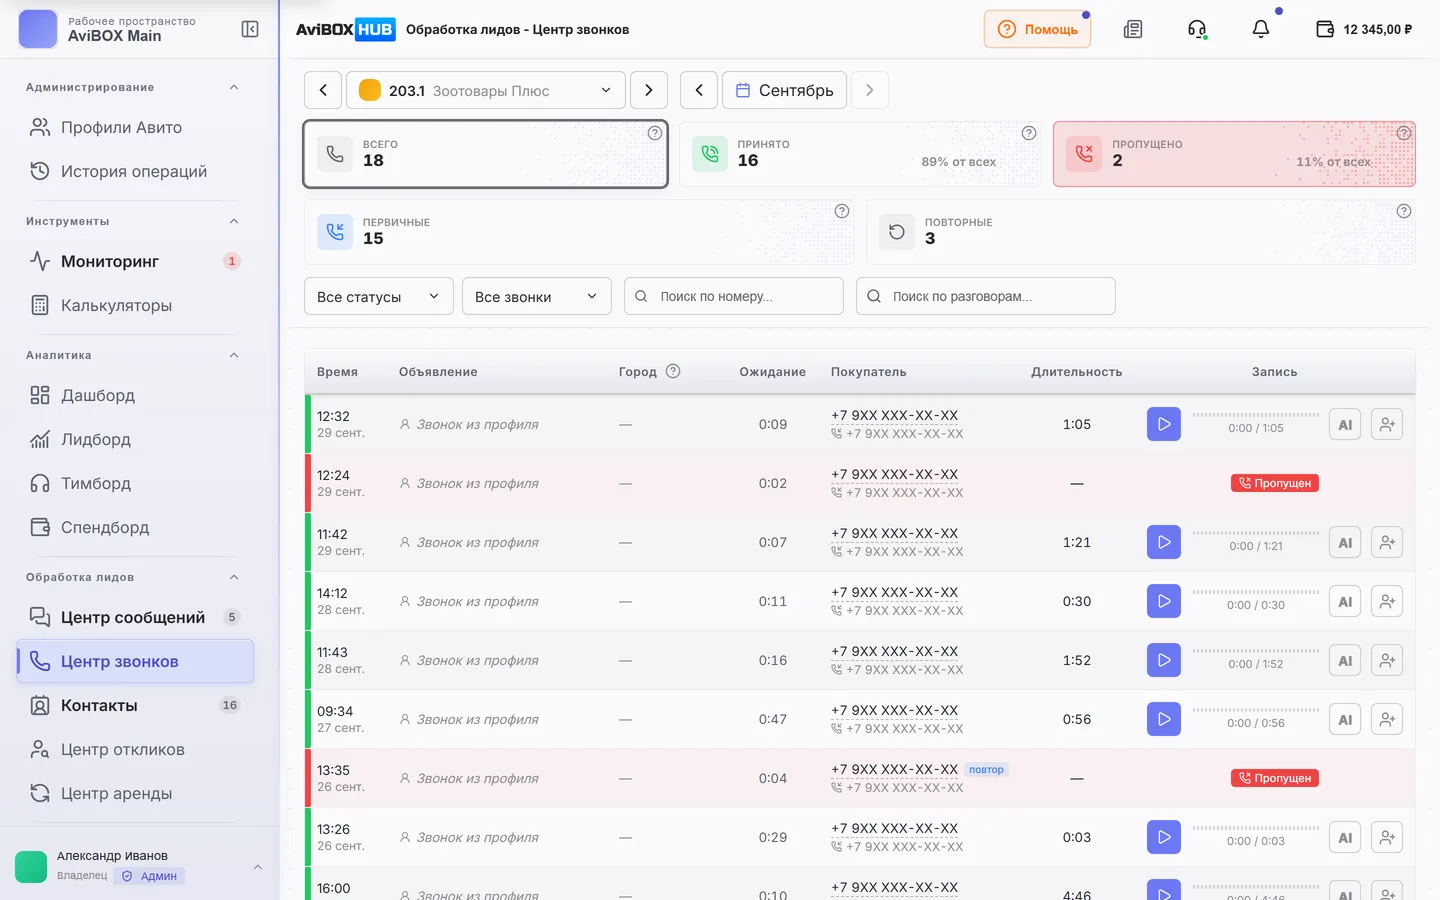Open Профили Авито in sidebar
Image resolution: width=1440 pixels, height=900 pixels.
[x=135, y=127]
